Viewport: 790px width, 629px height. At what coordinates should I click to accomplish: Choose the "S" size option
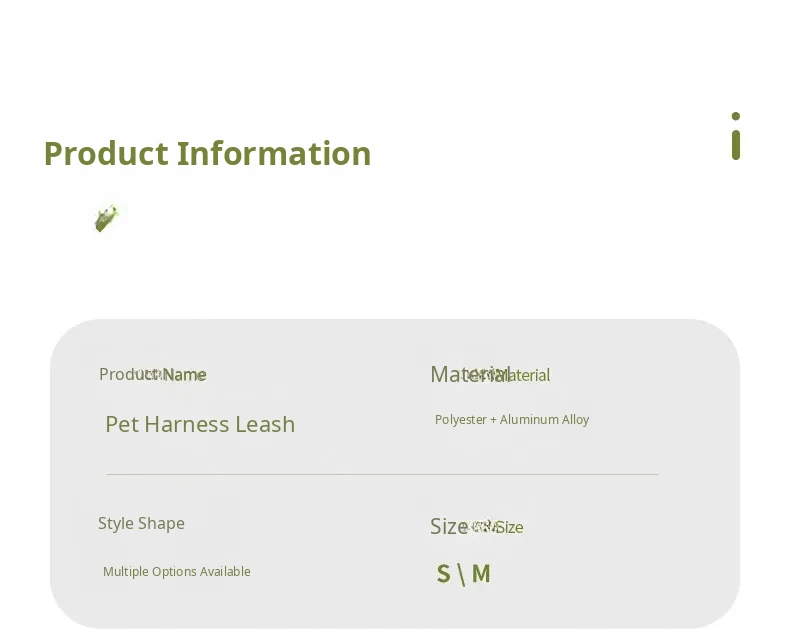pos(443,574)
